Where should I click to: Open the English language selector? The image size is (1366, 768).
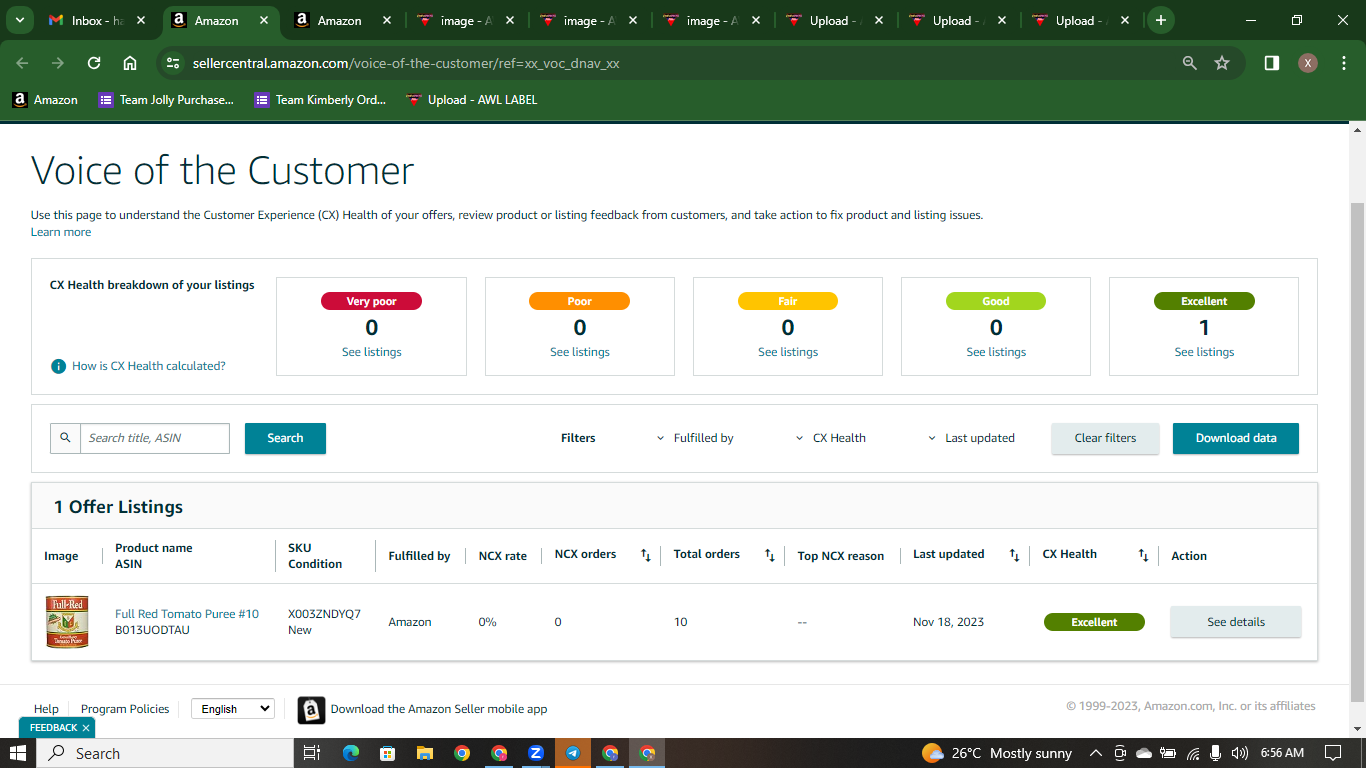click(x=232, y=709)
